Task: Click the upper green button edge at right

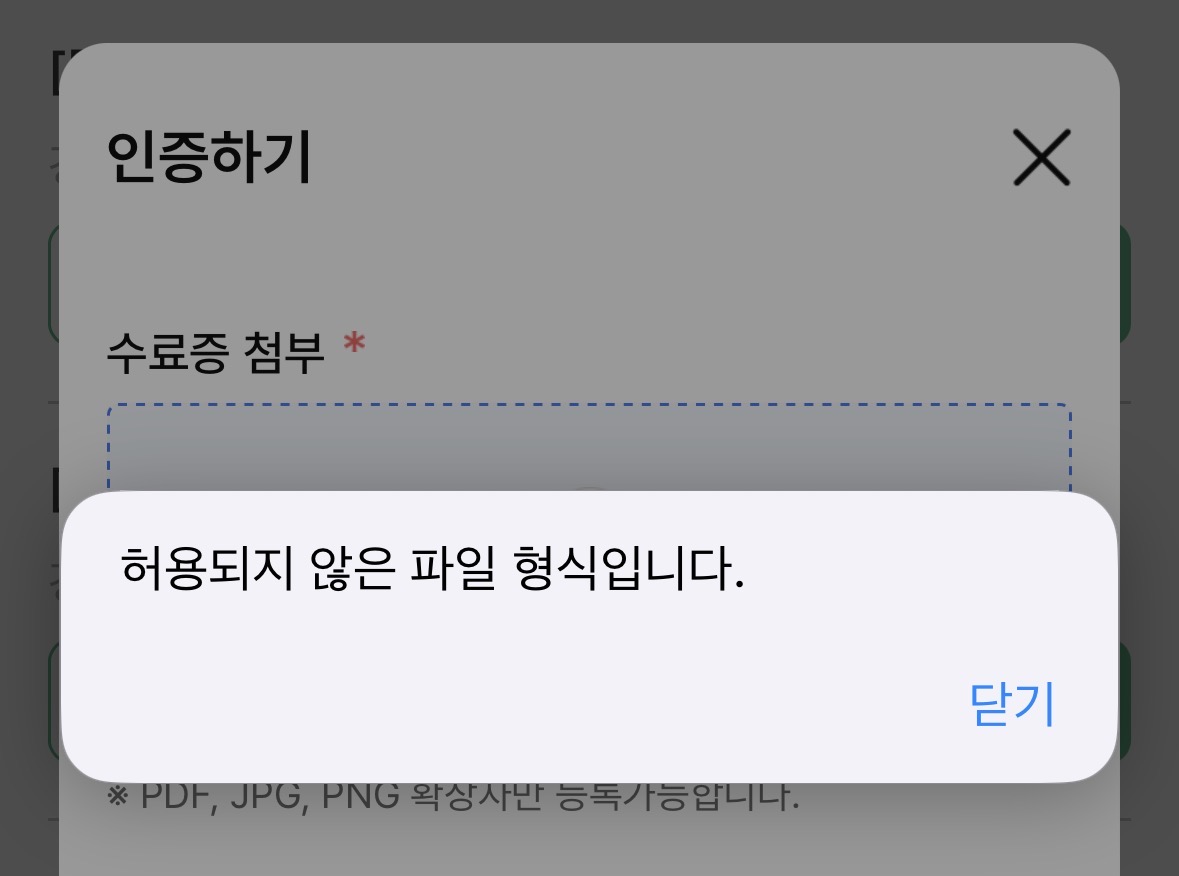Action: pyautogui.click(x=1125, y=283)
